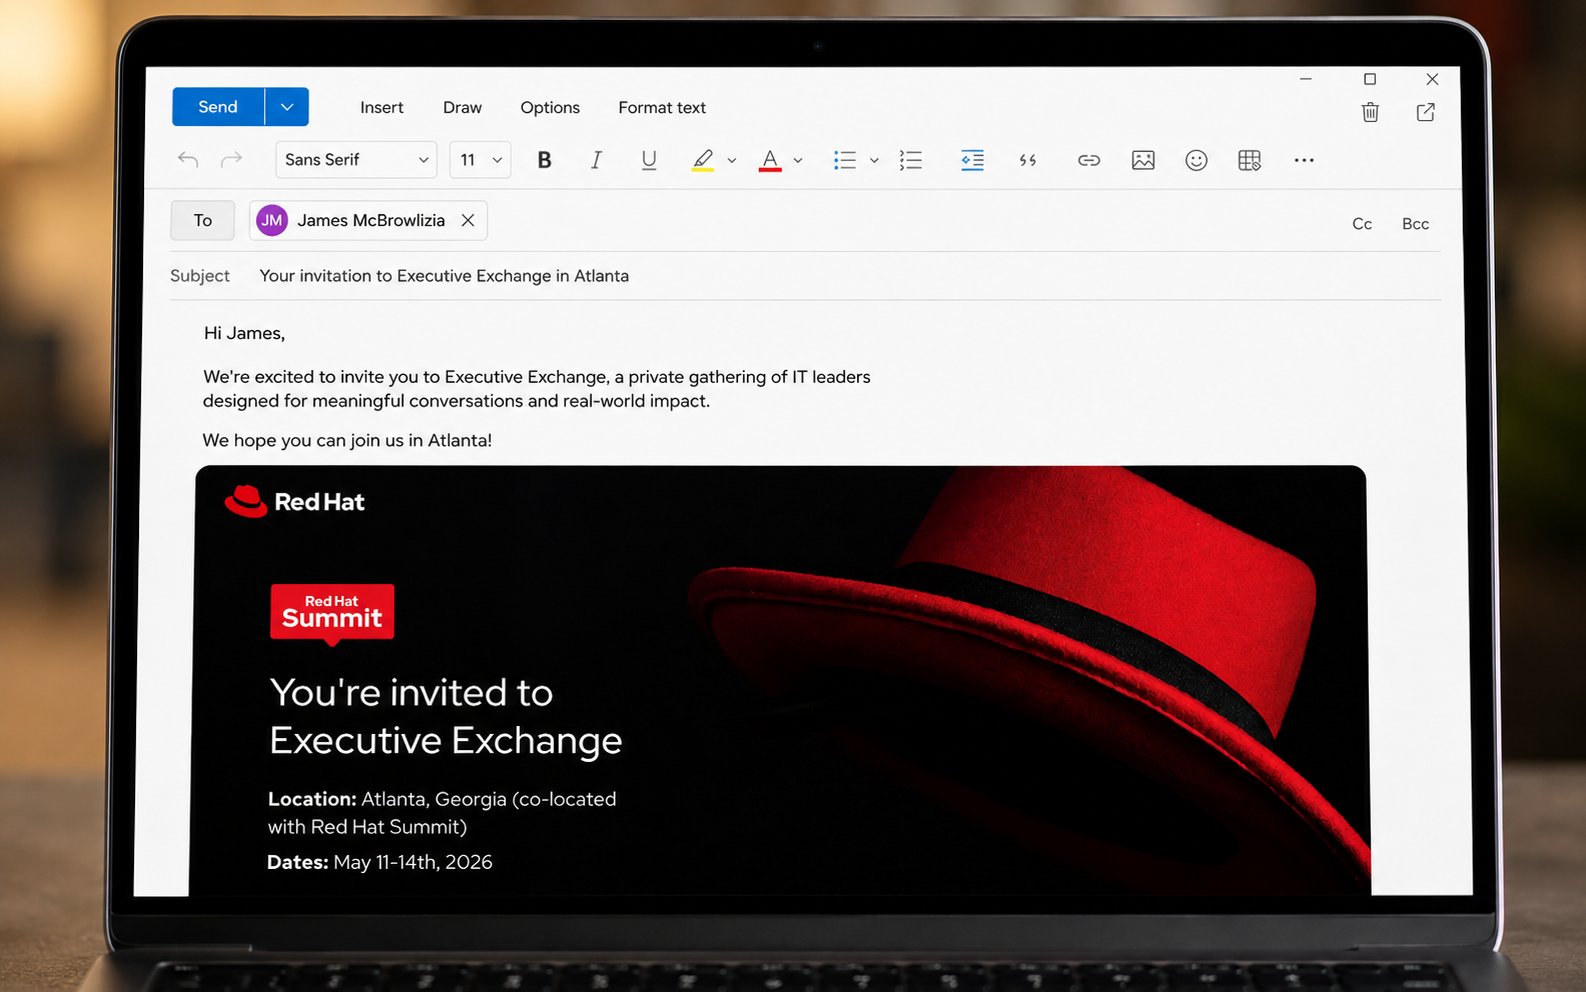Open the Insert tab

(381, 107)
